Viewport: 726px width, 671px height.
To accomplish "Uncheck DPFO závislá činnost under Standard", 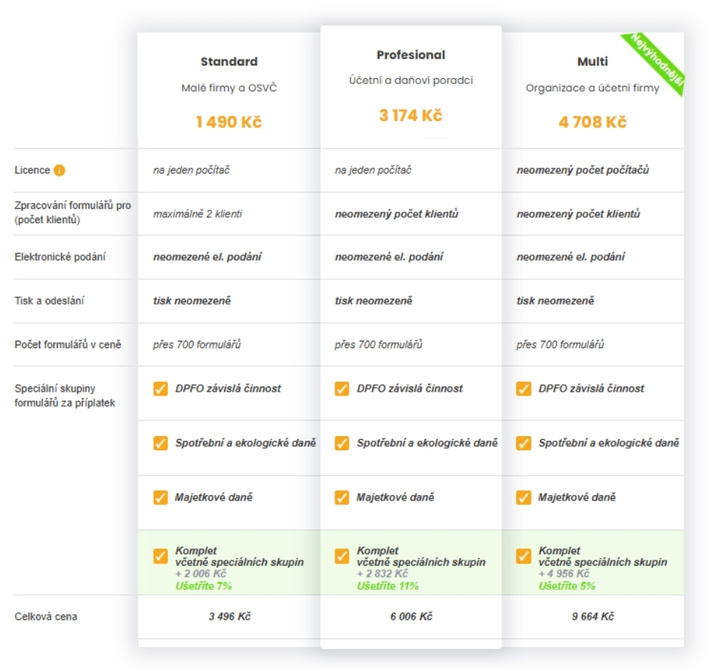I will (x=160, y=388).
